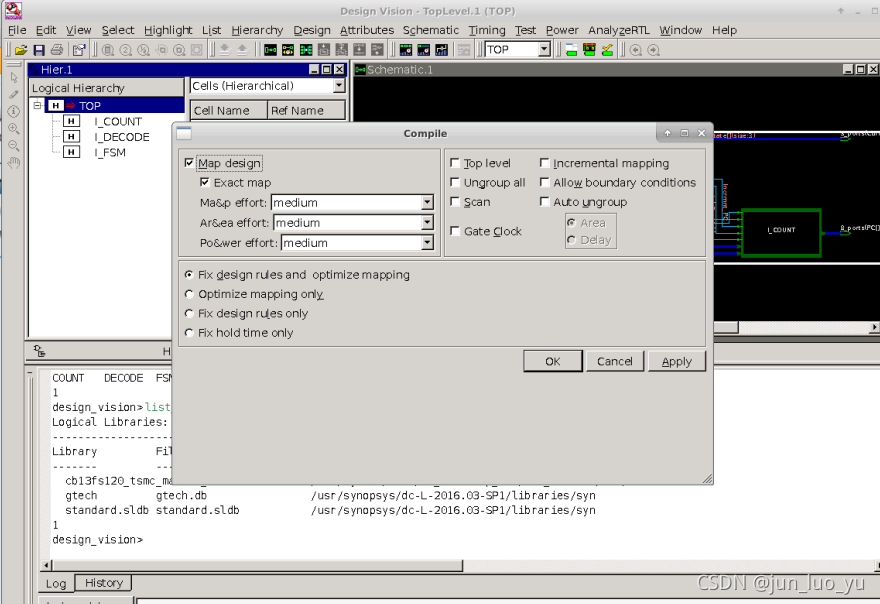Switch to the Log tab
Image resolution: width=880 pixels, height=604 pixels.
(x=56, y=584)
